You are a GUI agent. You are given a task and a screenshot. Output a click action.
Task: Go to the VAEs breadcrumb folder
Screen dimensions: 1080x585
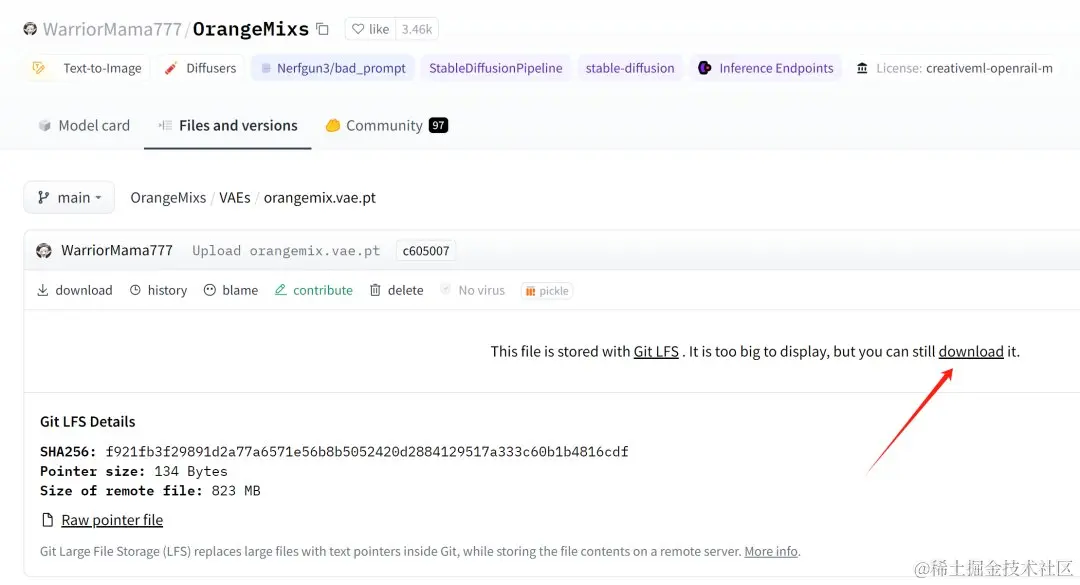[235, 198]
